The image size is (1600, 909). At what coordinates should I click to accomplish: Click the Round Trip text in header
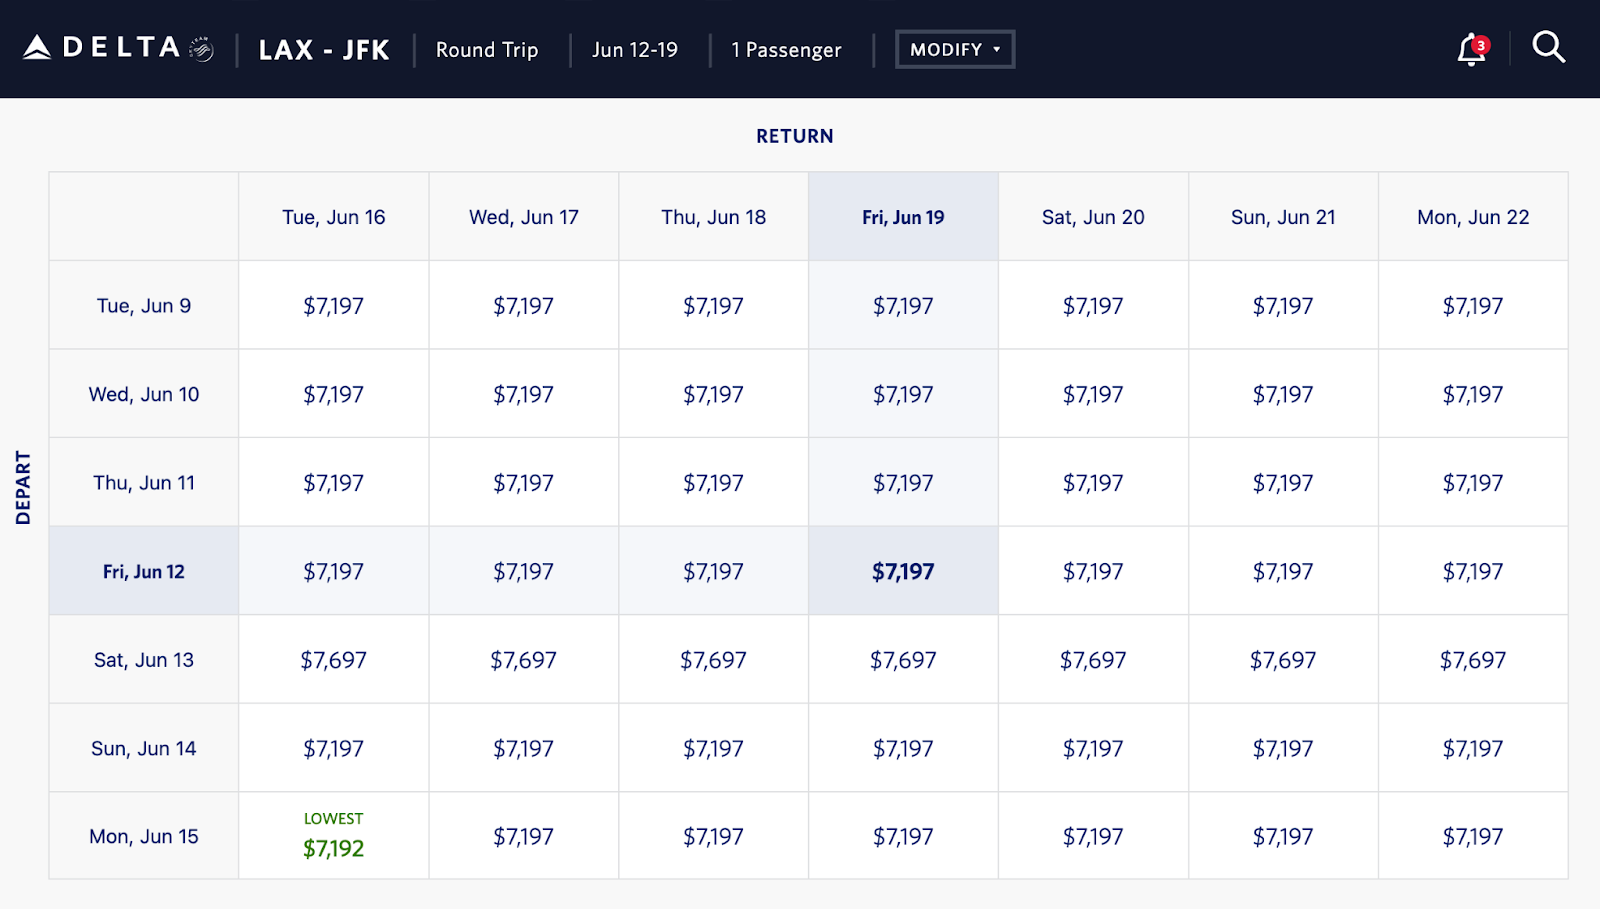[487, 50]
